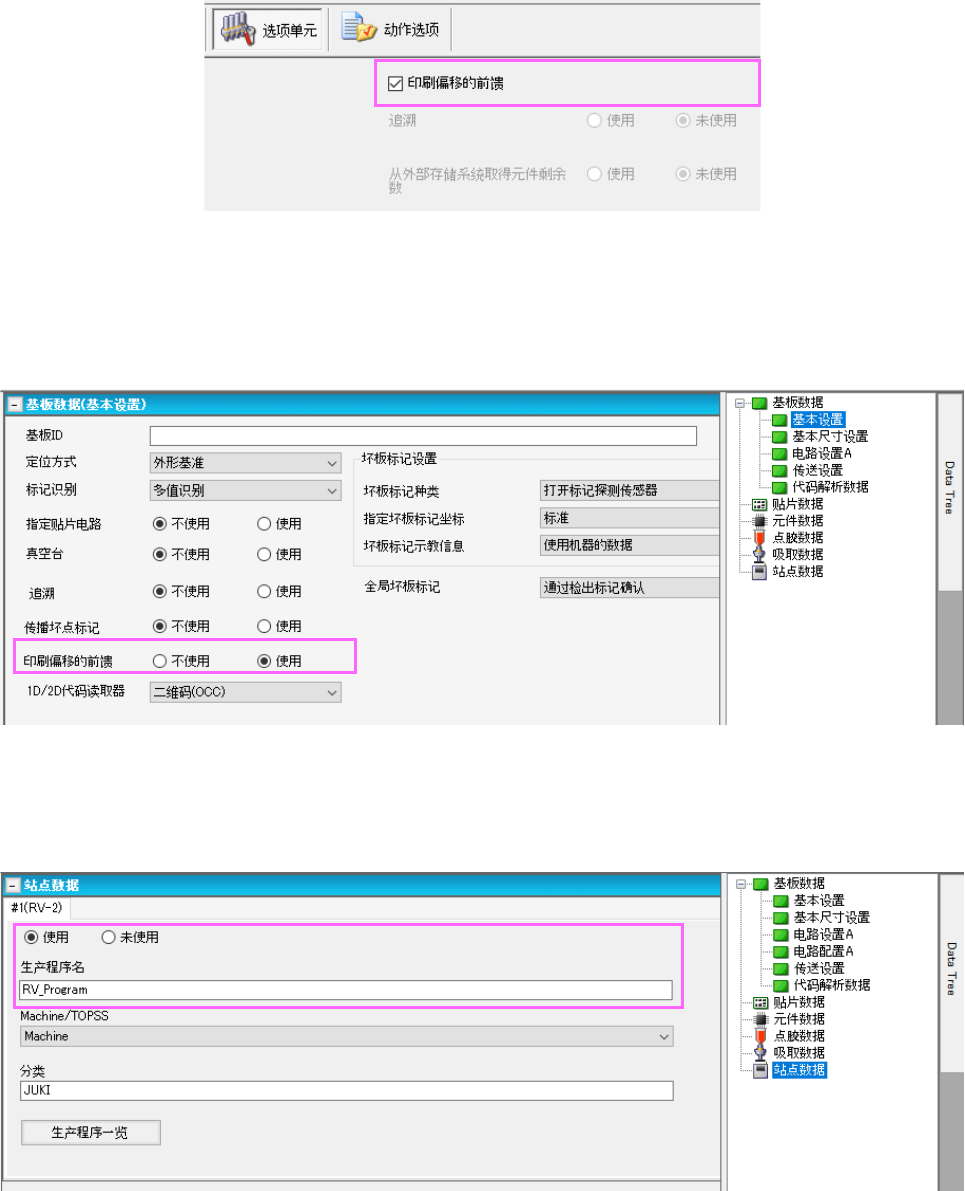This screenshot has width=965, height=1191.
Task: Select 未使用 radio for greyed 追溯 option
Action: [683, 120]
